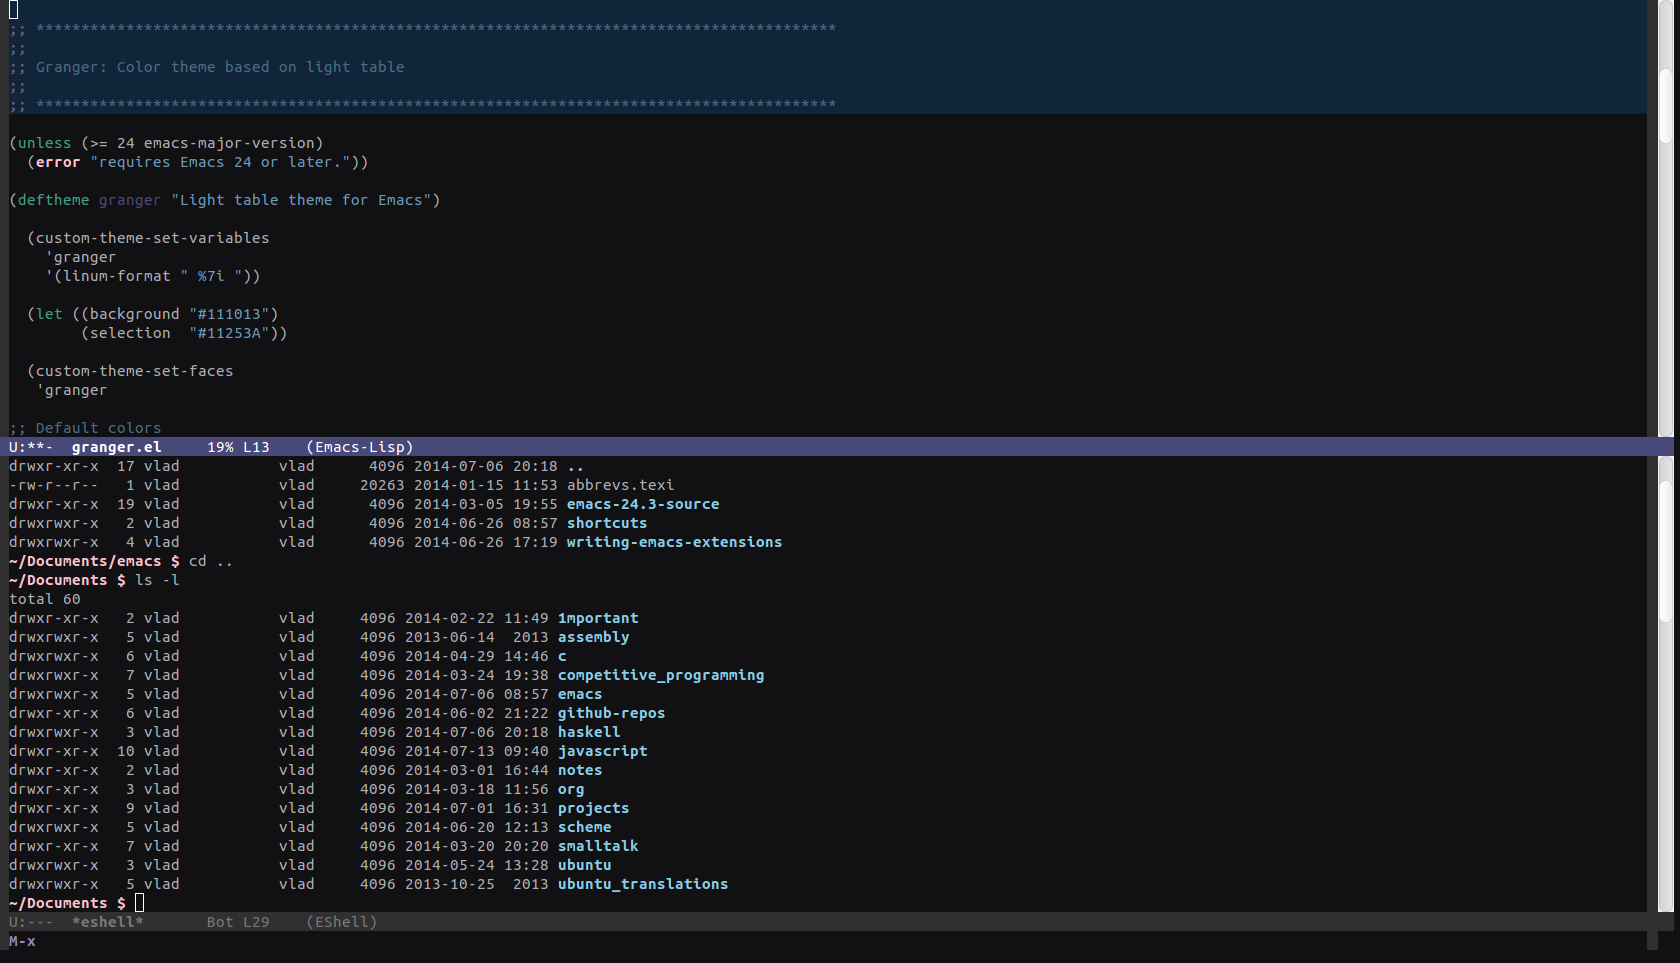Click the github-repos directory name

click(x=611, y=713)
